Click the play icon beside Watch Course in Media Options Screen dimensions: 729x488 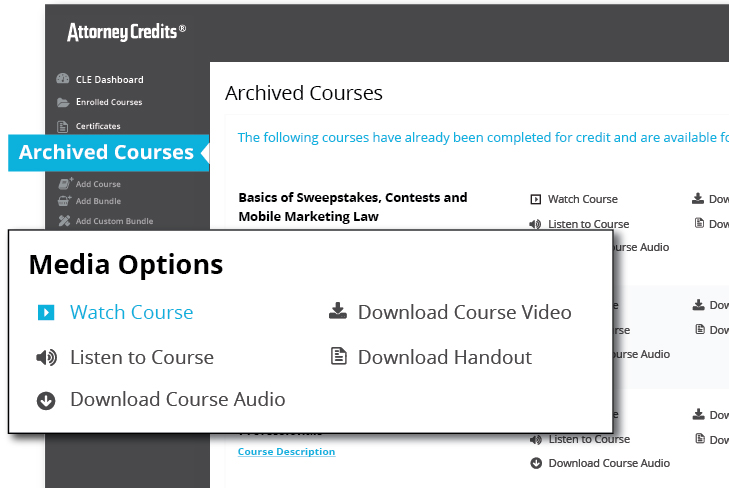click(x=46, y=312)
